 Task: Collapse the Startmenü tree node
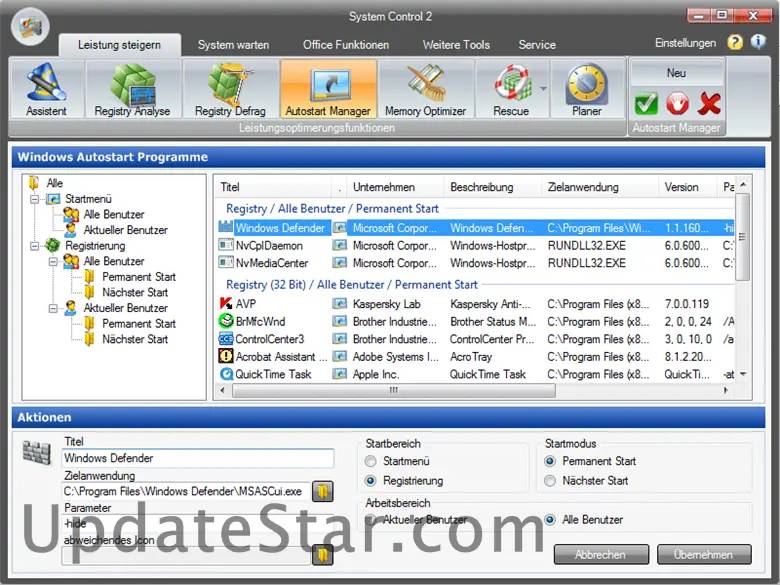point(34,199)
